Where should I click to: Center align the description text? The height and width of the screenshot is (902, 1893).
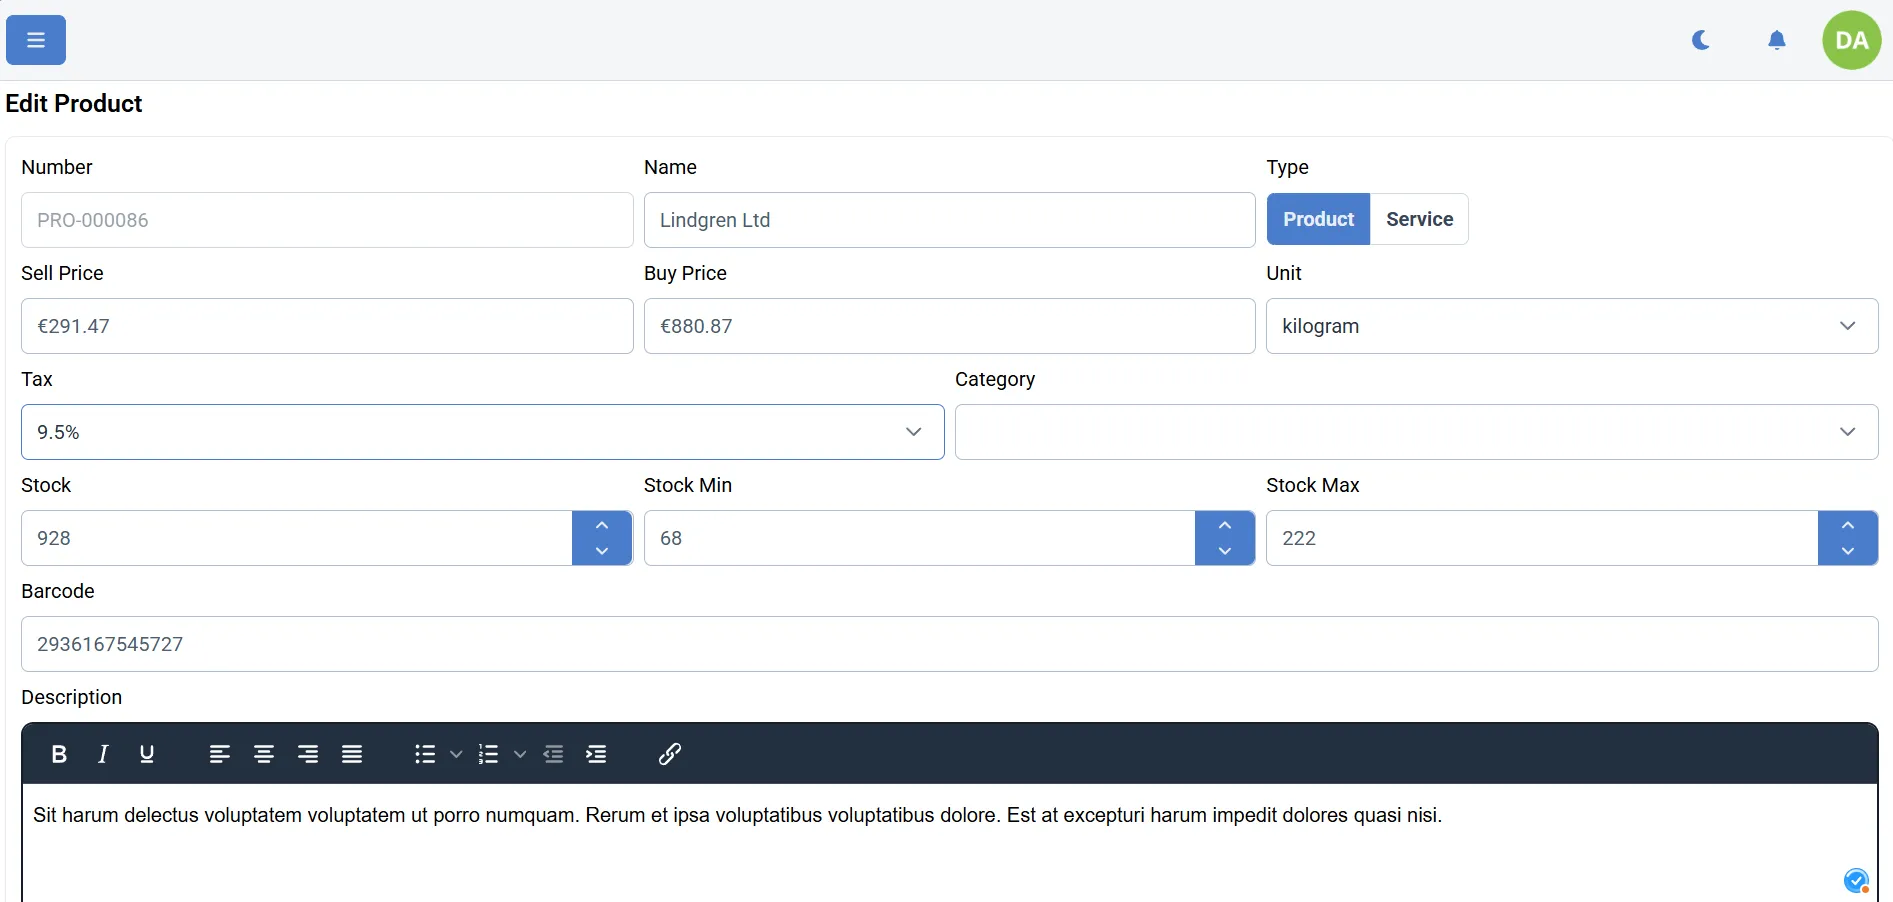[x=263, y=754]
